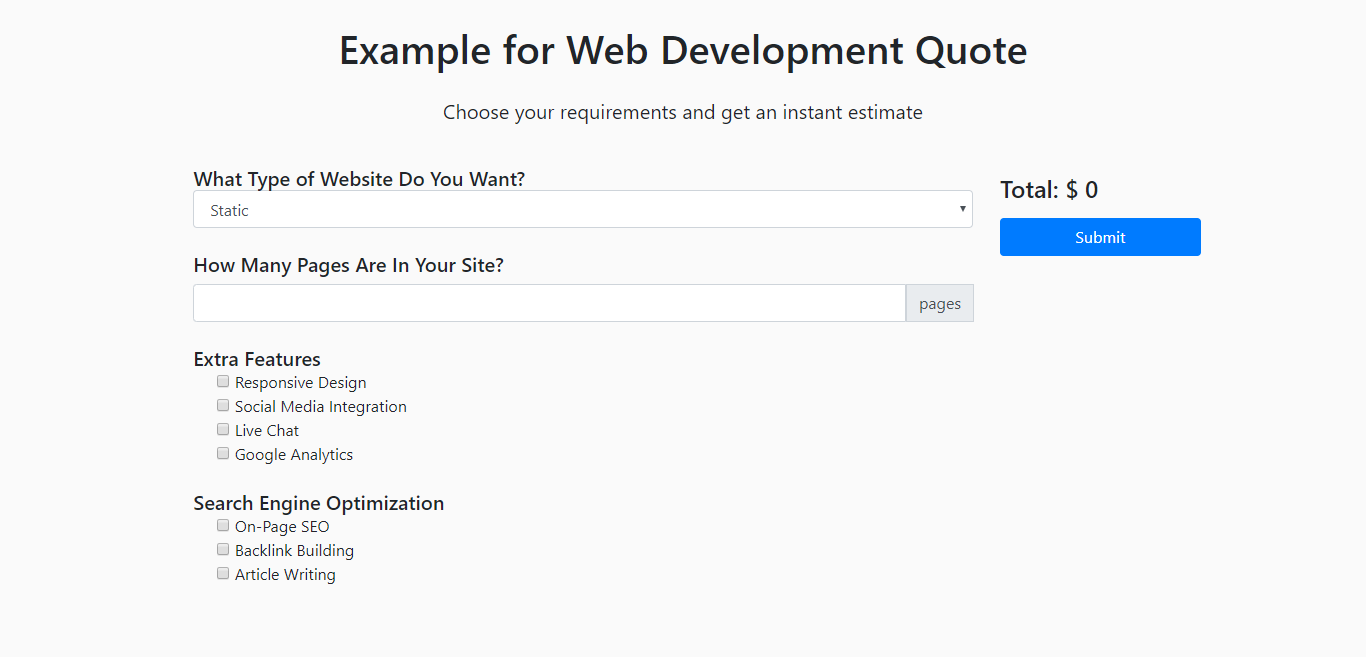The image size is (1366, 657).
Task: Check the Social Media Integration option
Action: (x=222, y=405)
